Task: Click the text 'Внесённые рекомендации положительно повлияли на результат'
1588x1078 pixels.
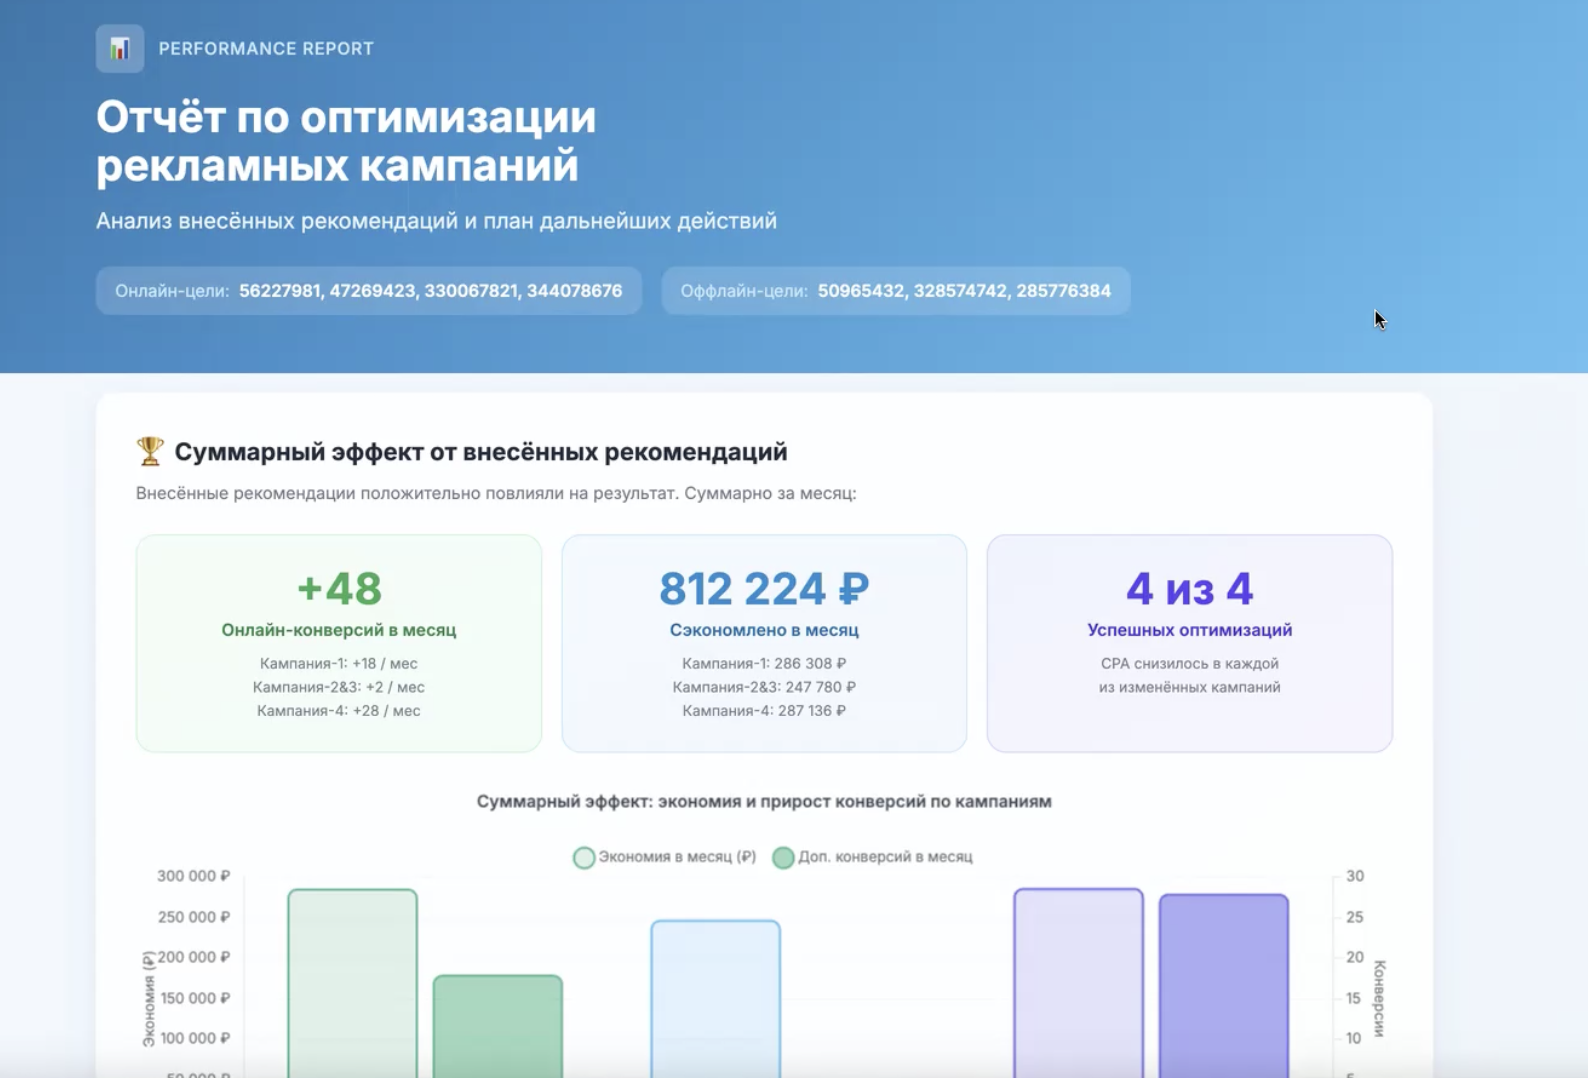Action: 407,493
